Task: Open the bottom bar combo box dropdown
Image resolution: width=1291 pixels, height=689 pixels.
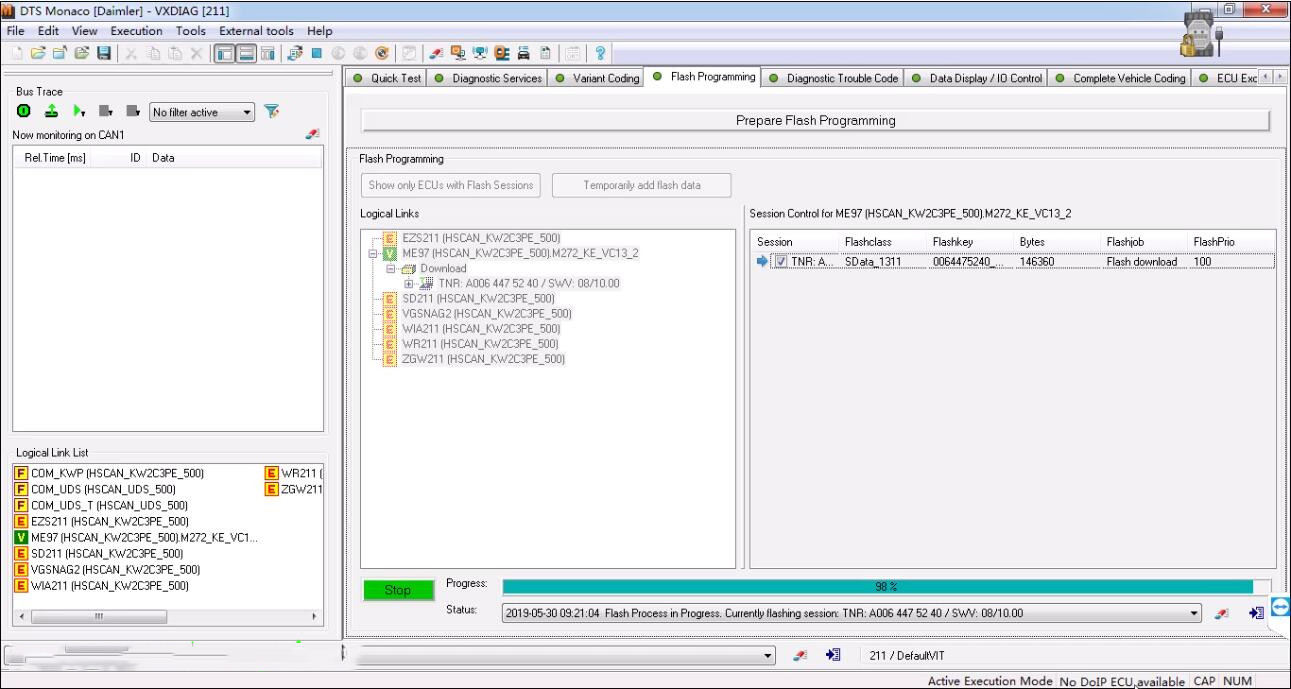Action: (768, 656)
